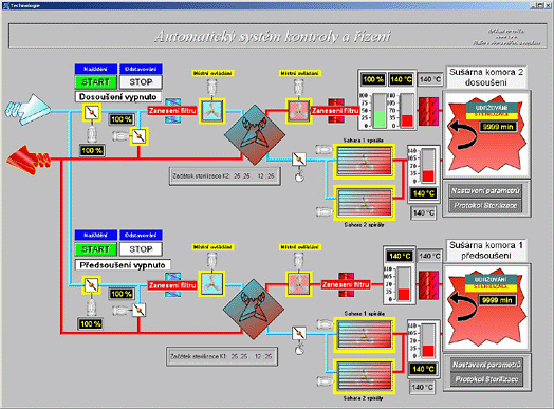The image size is (554, 409).
Task: Click Sahara 1 spirála caption of komora 2
Action: pos(364,141)
